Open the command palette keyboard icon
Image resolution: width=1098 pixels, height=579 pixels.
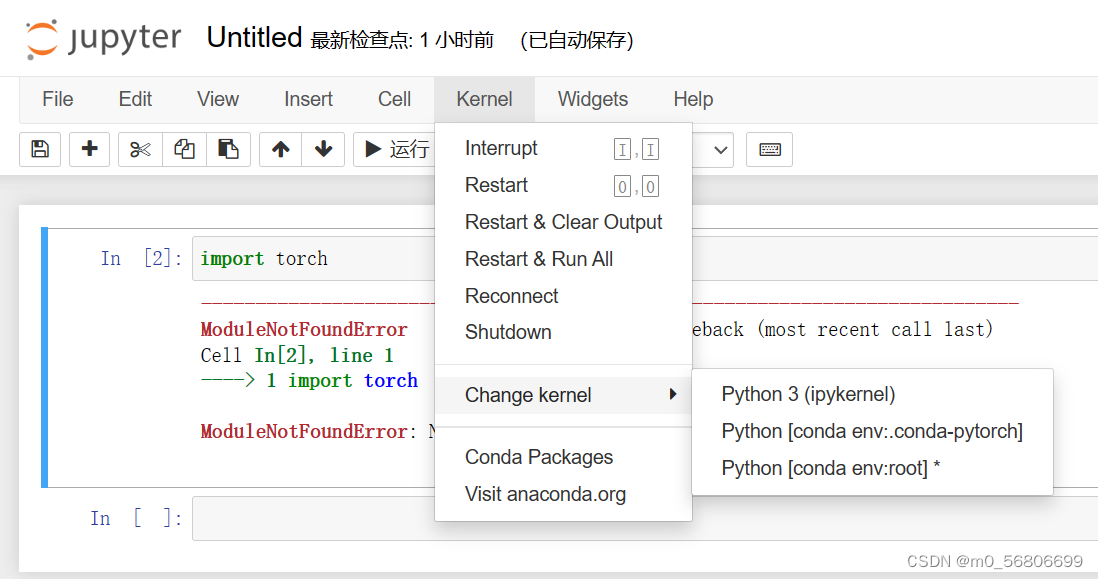point(769,149)
